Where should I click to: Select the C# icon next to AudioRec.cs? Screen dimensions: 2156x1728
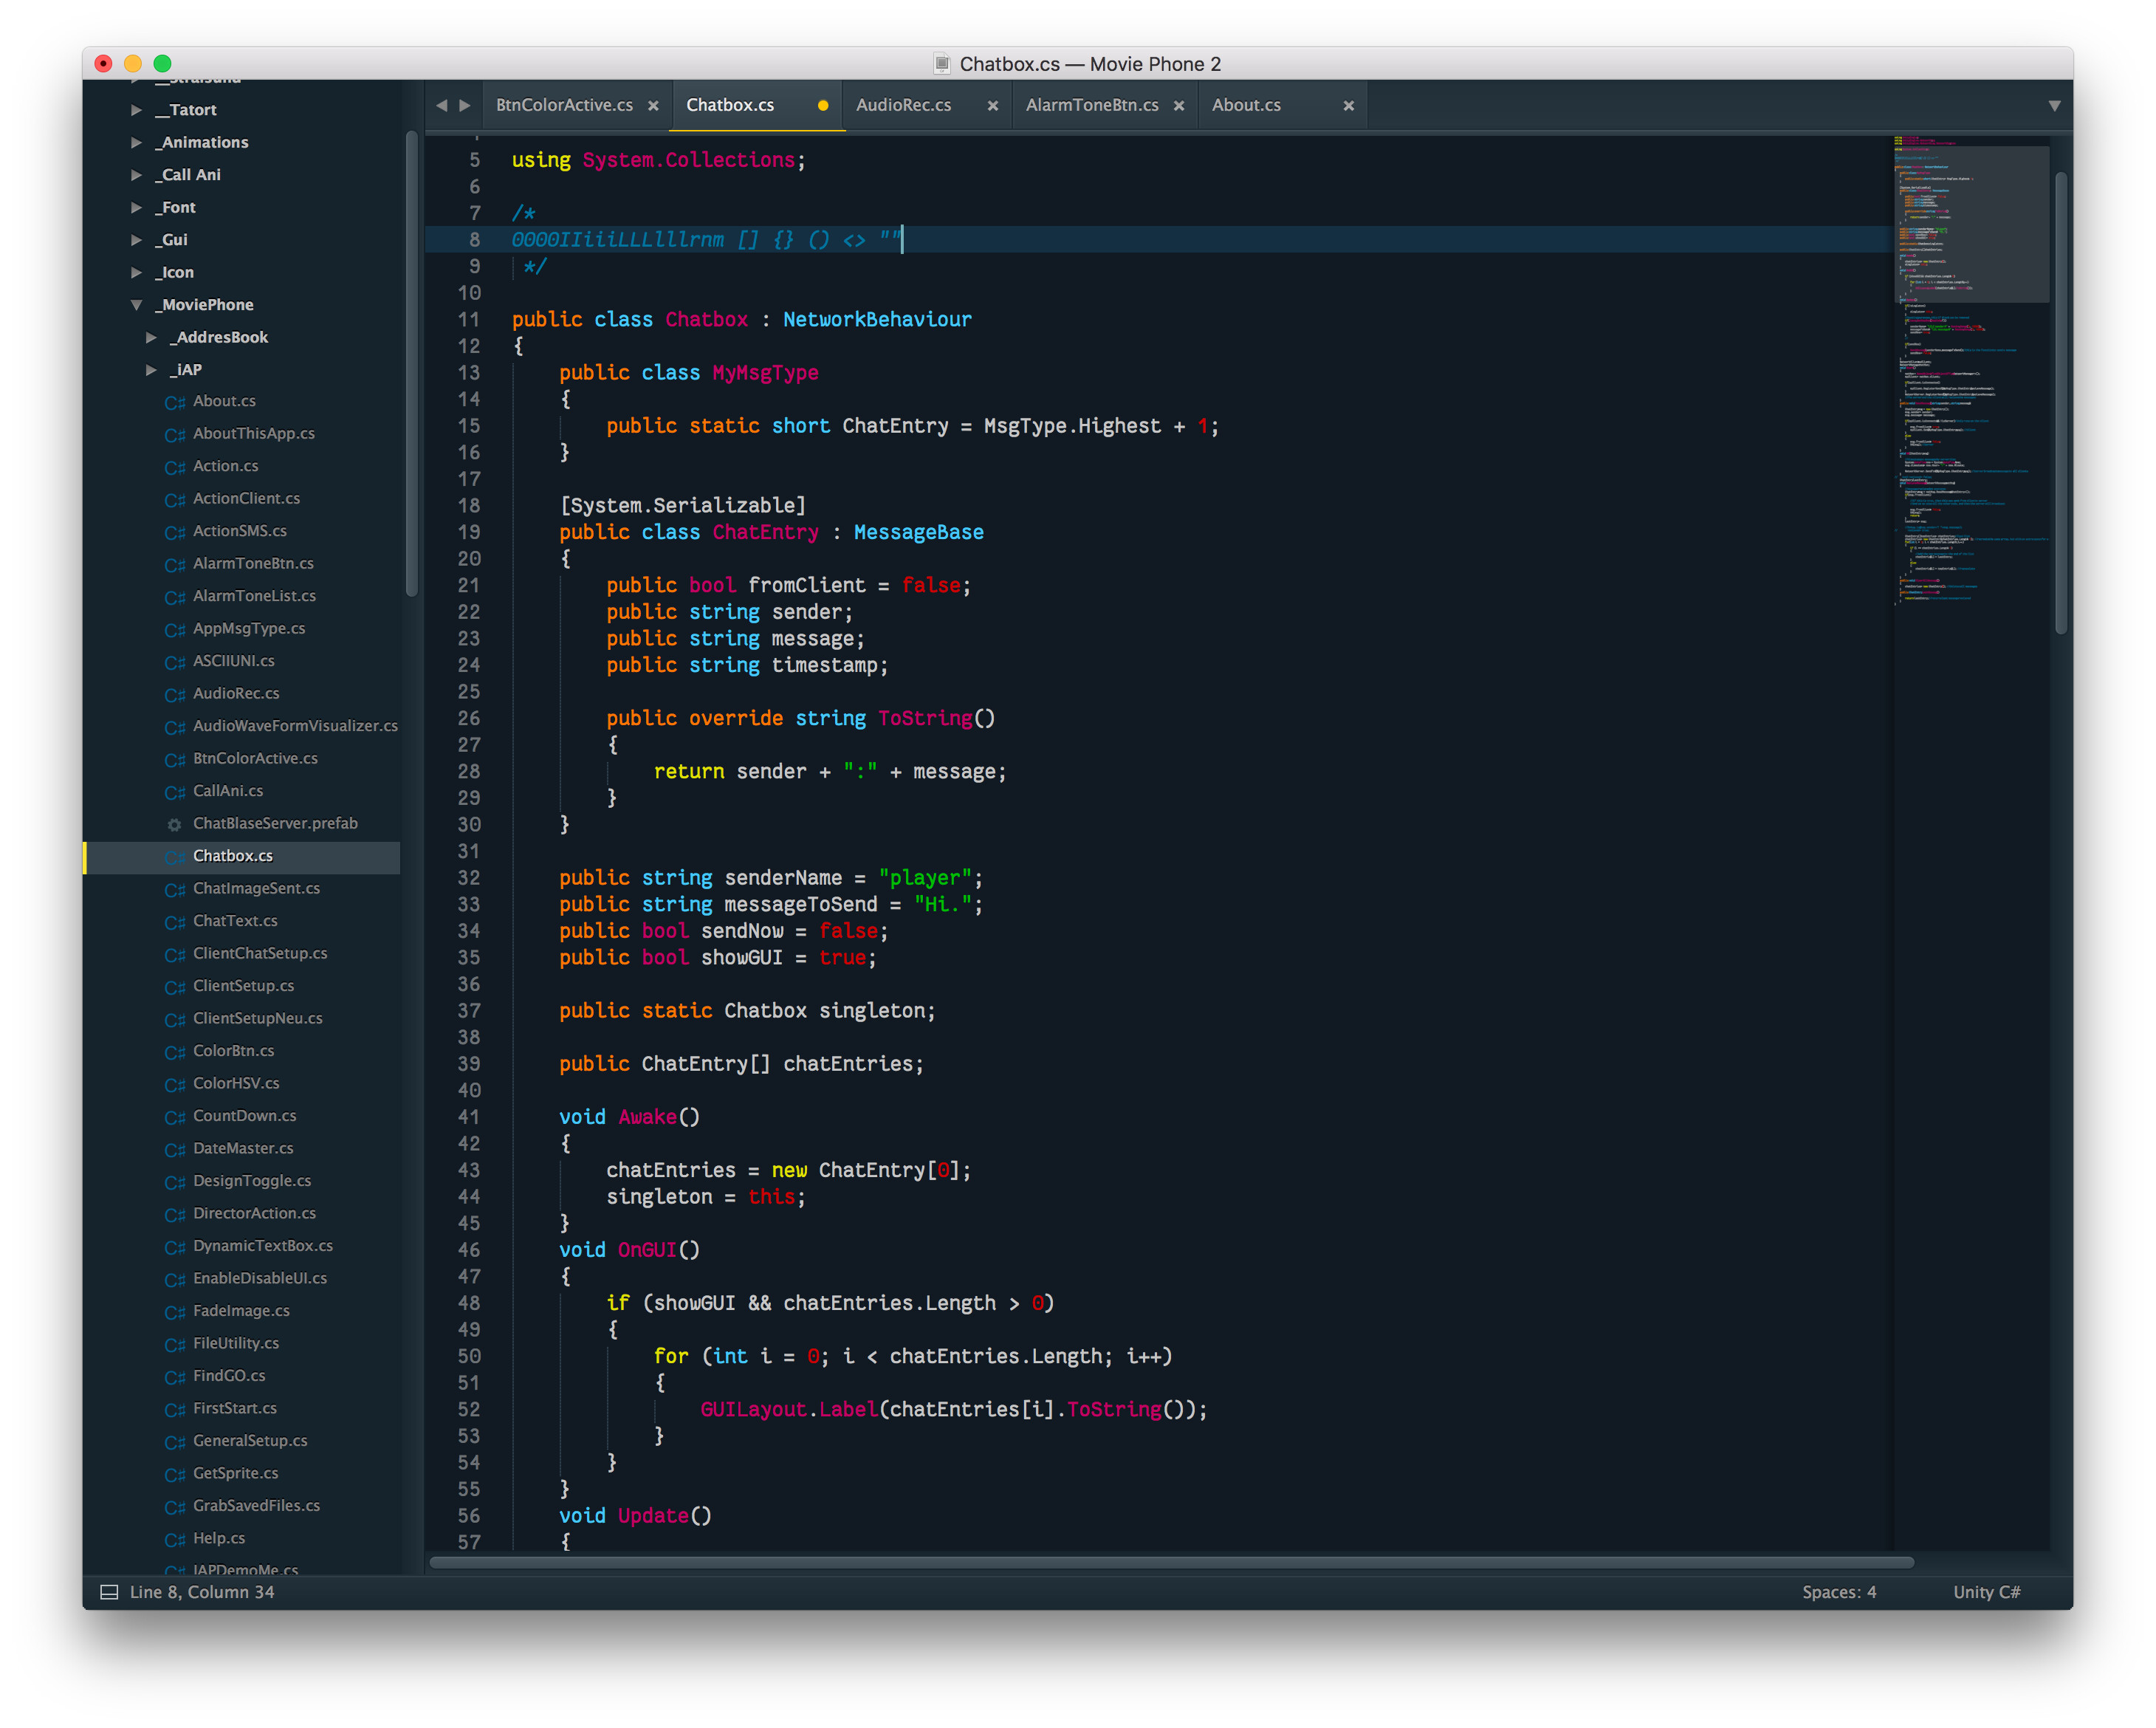click(176, 693)
